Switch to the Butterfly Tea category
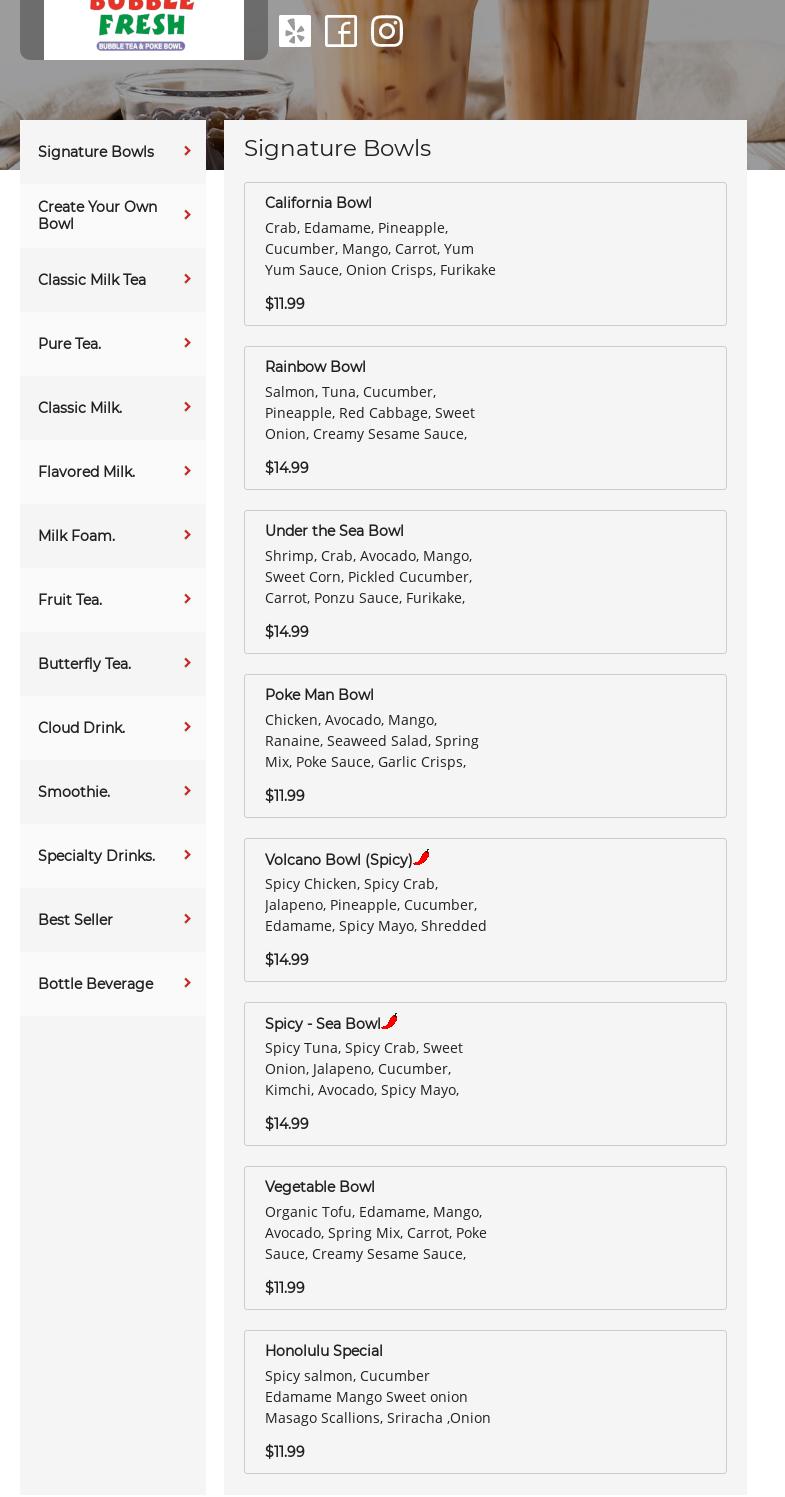785x1497 pixels. (84, 664)
